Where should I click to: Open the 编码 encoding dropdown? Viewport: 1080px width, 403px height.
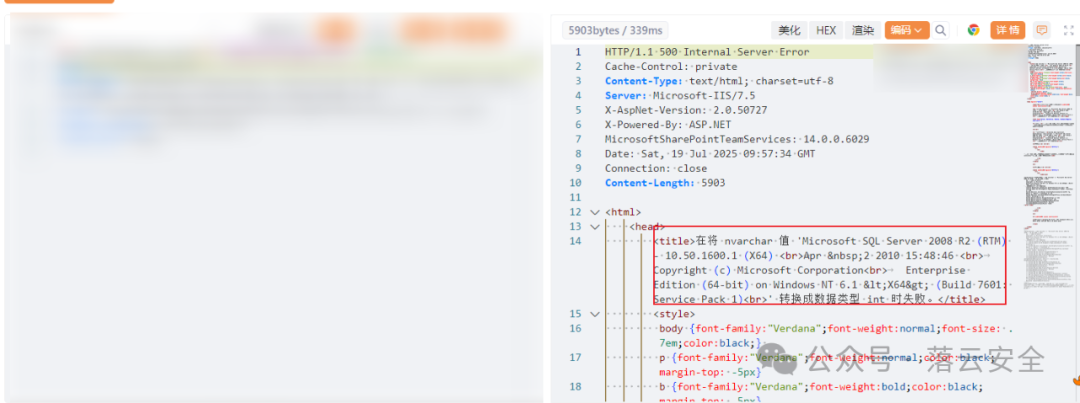click(906, 31)
